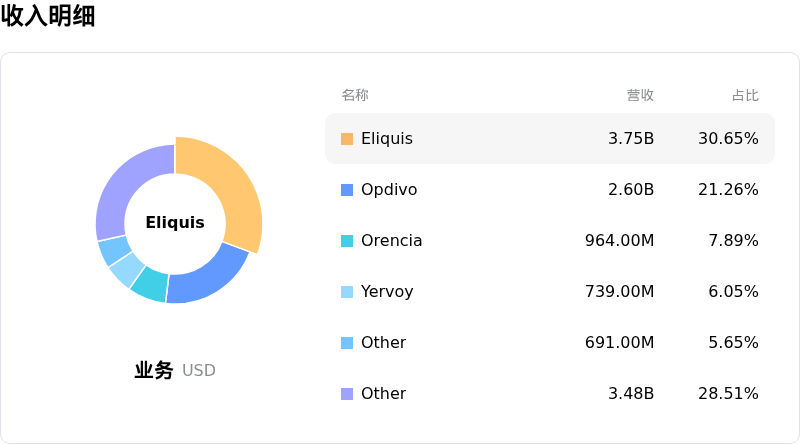The width and height of the screenshot is (800, 444).
Task: Click the blue swatch beside Opdivo
Action: [x=347, y=190]
